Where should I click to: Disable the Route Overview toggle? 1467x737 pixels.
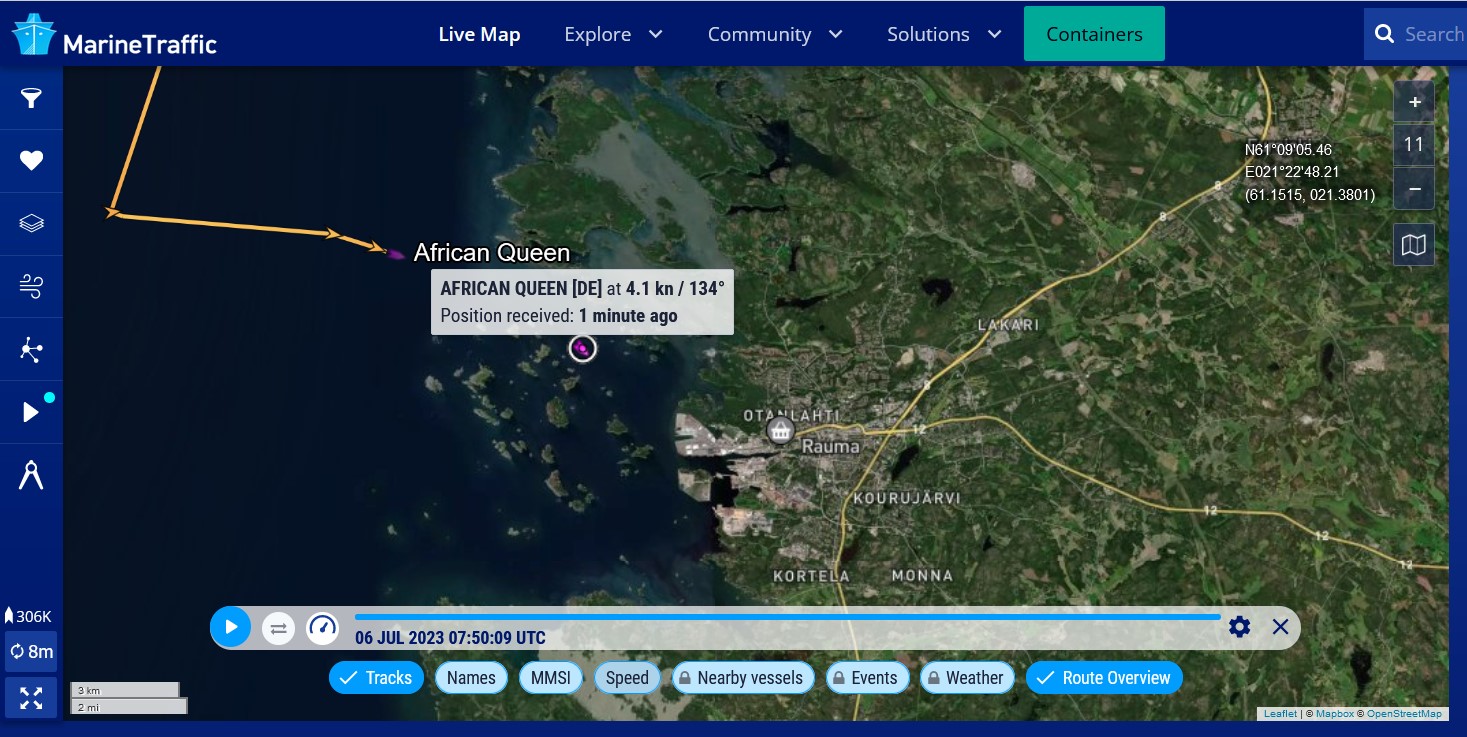point(1104,678)
